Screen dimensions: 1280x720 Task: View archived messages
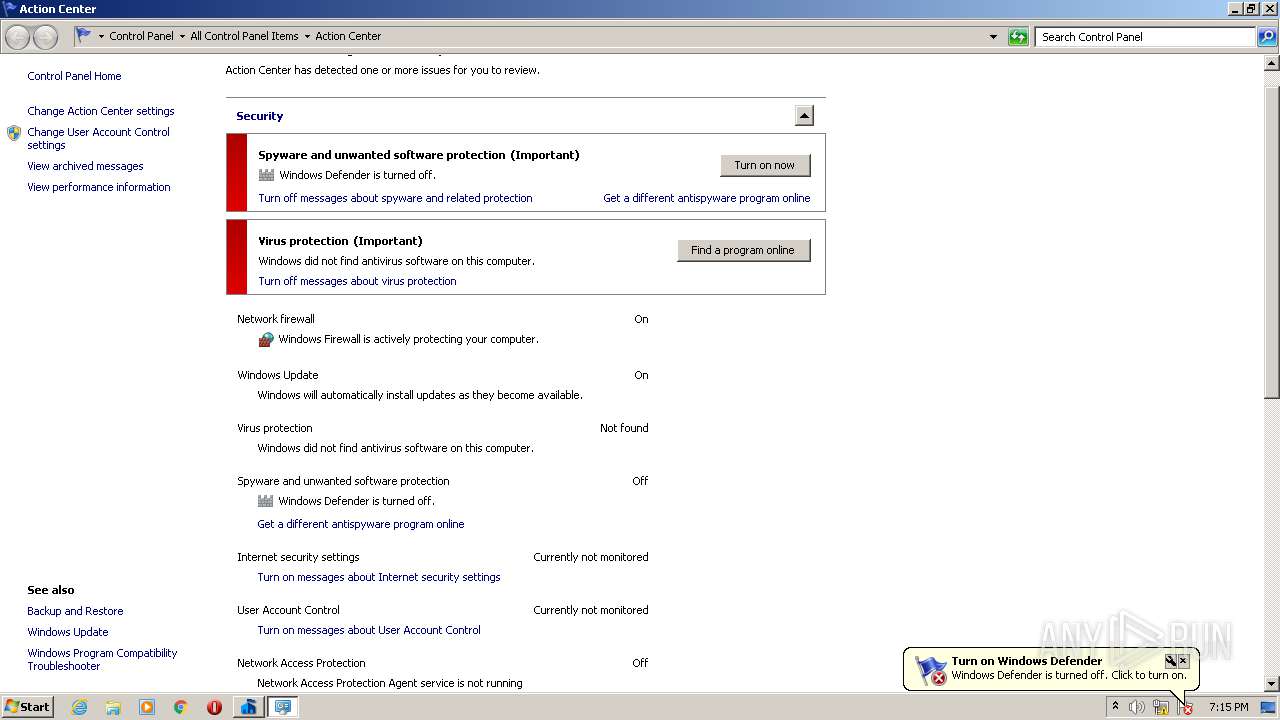tap(85, 166)
